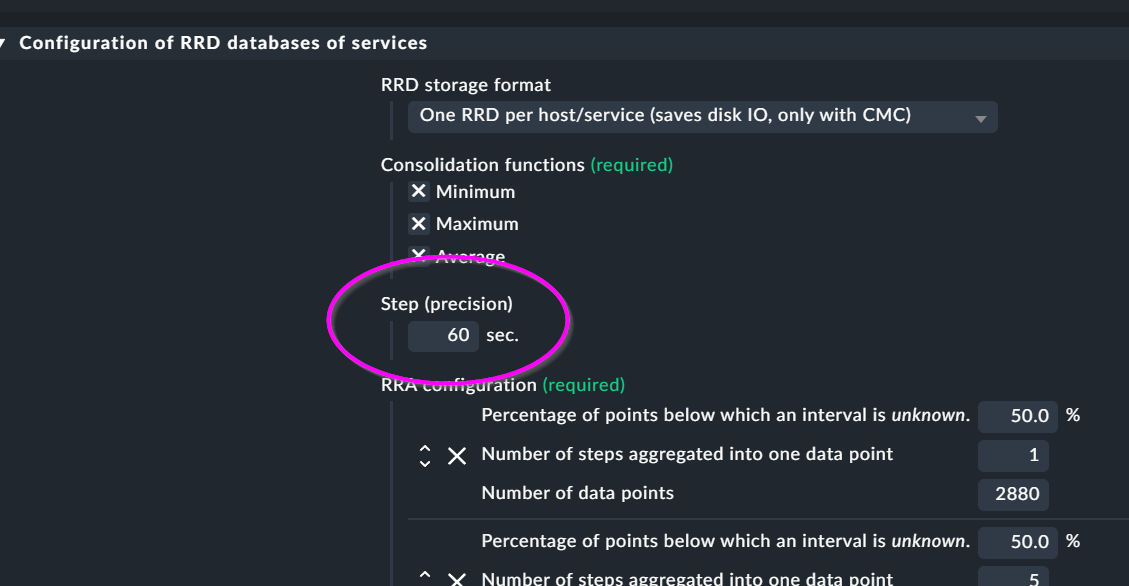1129x586 pixels.
Task: Edit first unknown percentage field showing 50.0
Action: tap(1017, 417)
